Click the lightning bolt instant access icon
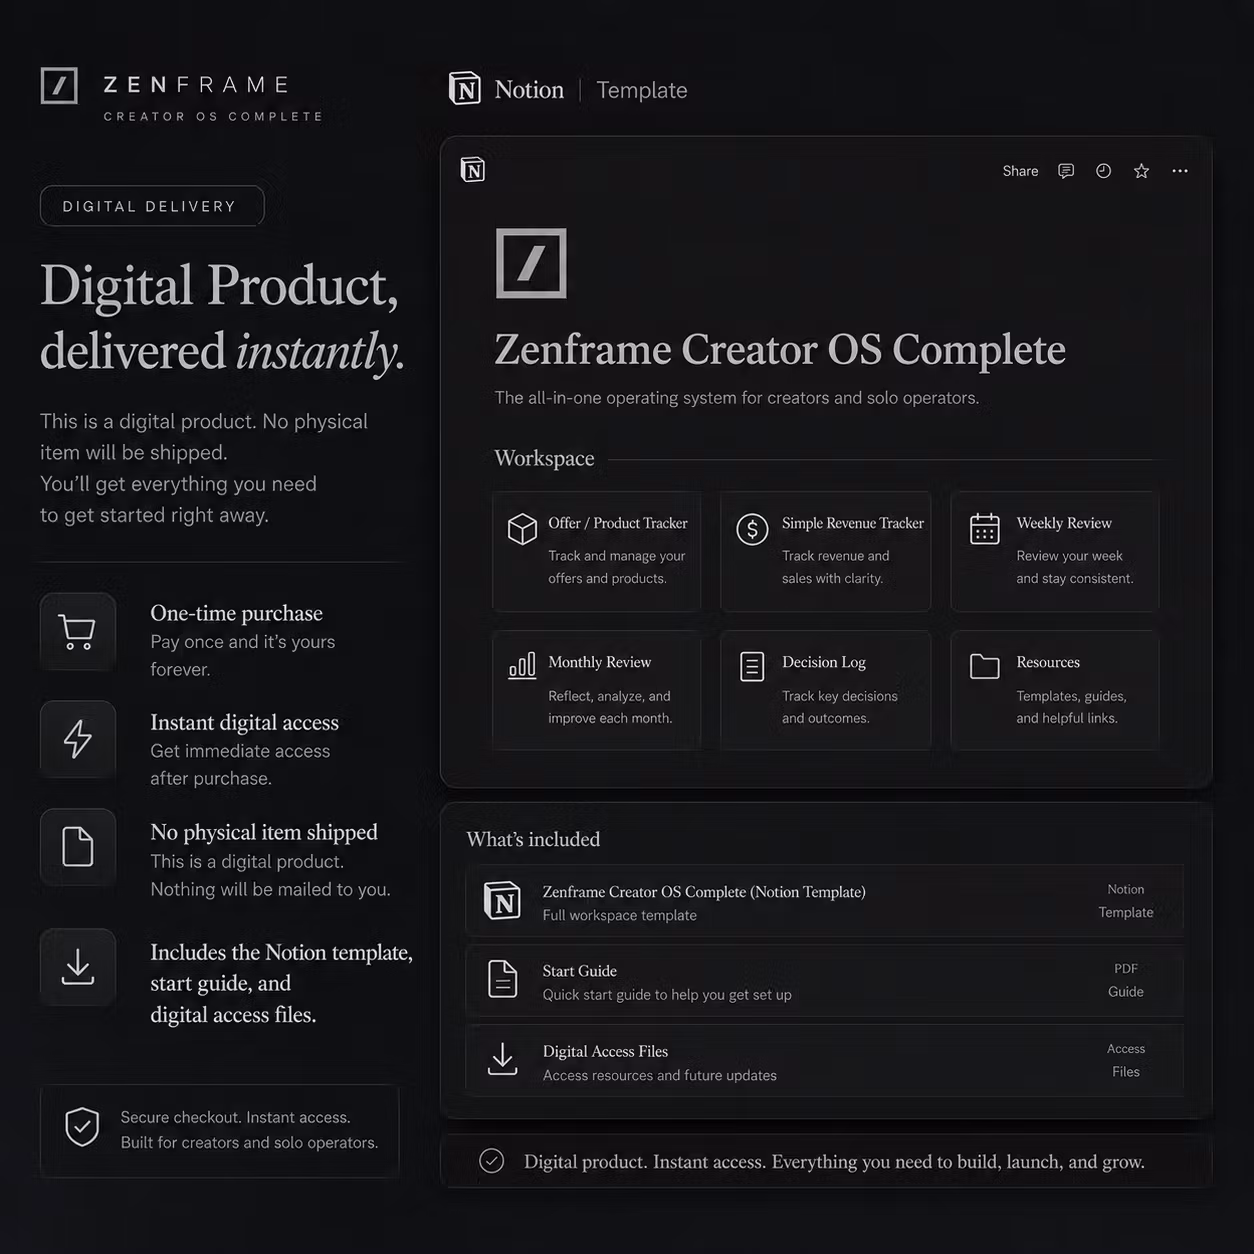Screen dimensions: 1254x1254 (x=78, y=739)
